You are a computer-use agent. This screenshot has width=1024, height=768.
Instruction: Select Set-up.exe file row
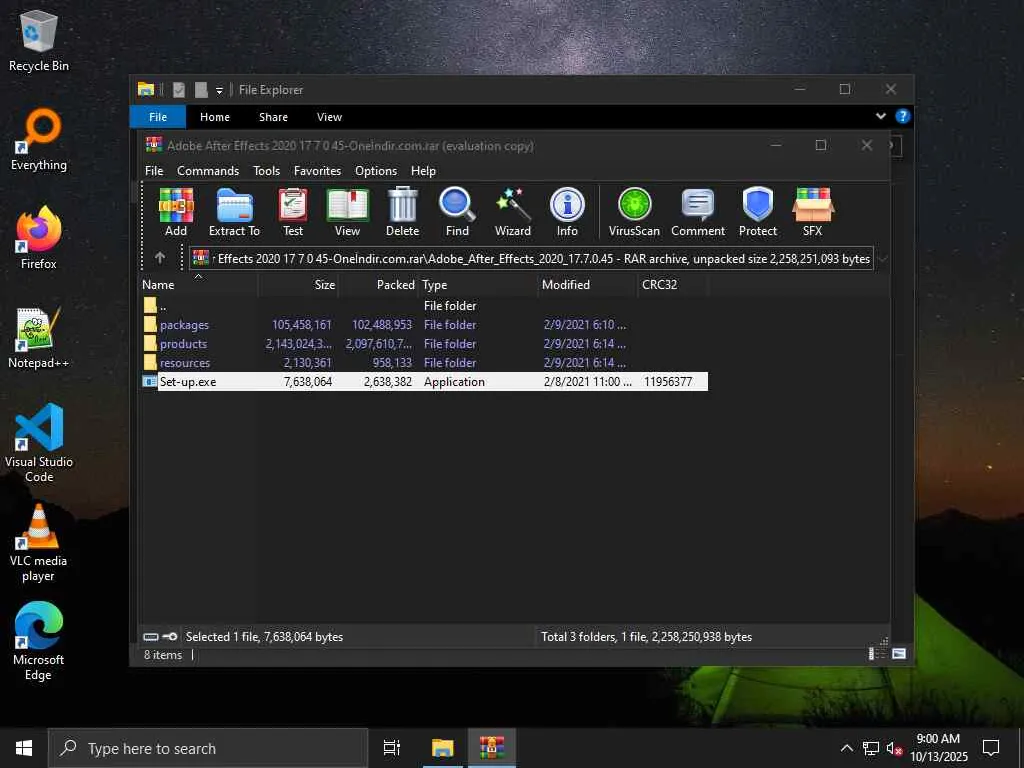pyautogui.click(x=424, y=381)
